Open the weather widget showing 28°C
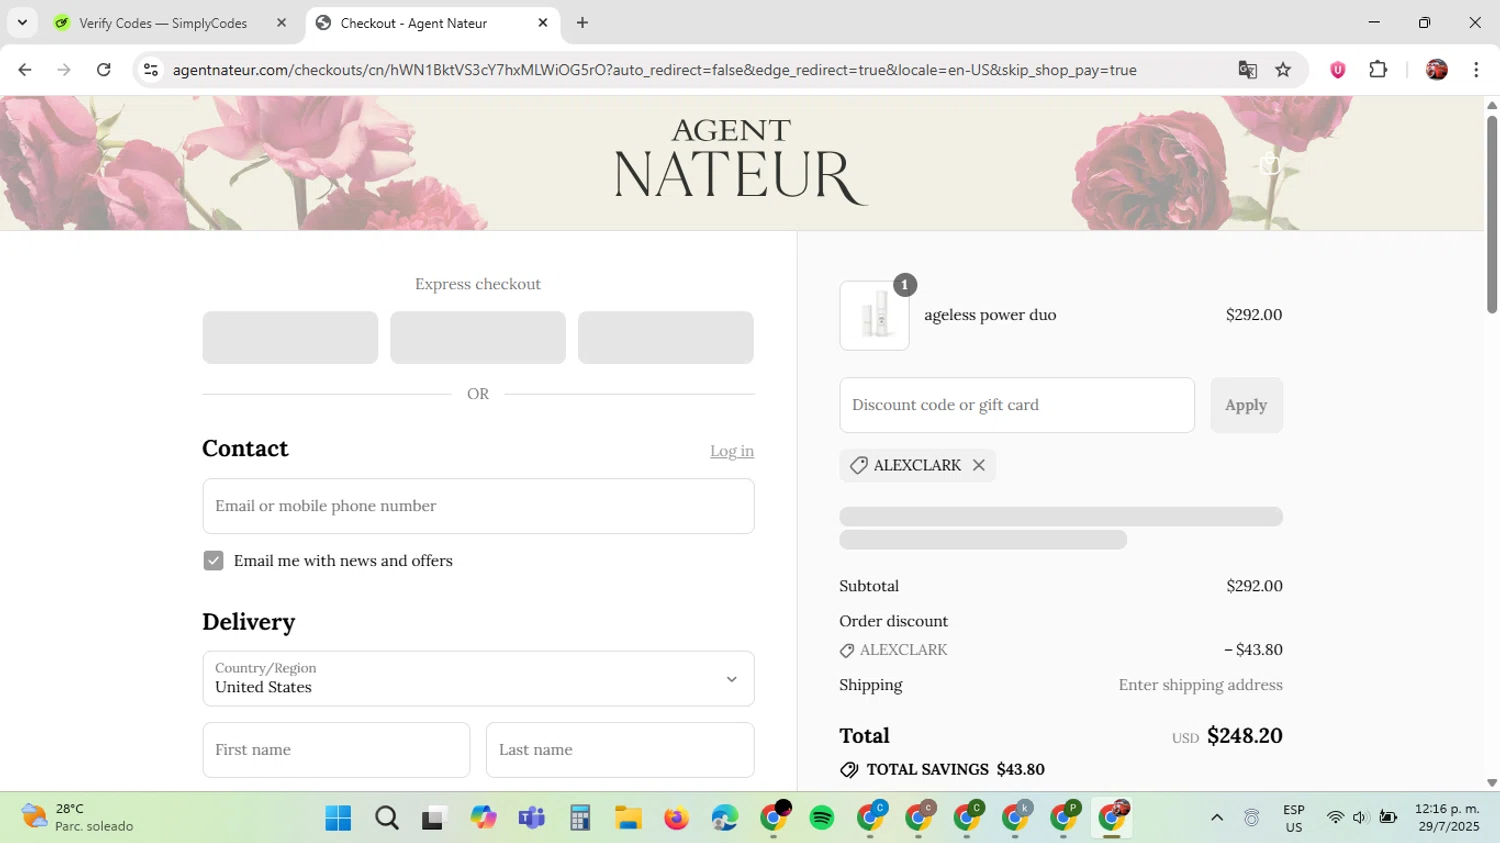 point(78,818)
